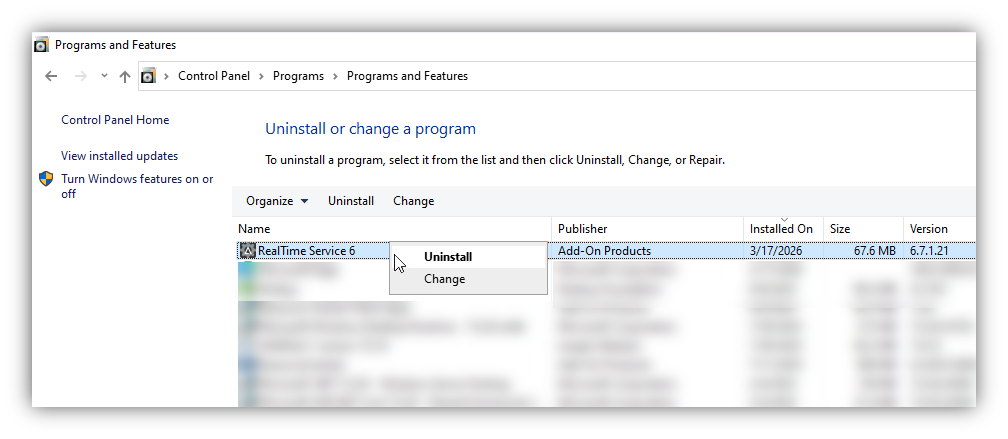Select the Control Panel breadcrumb
This screenshot has width=1008, height=439.
(214, 76)
